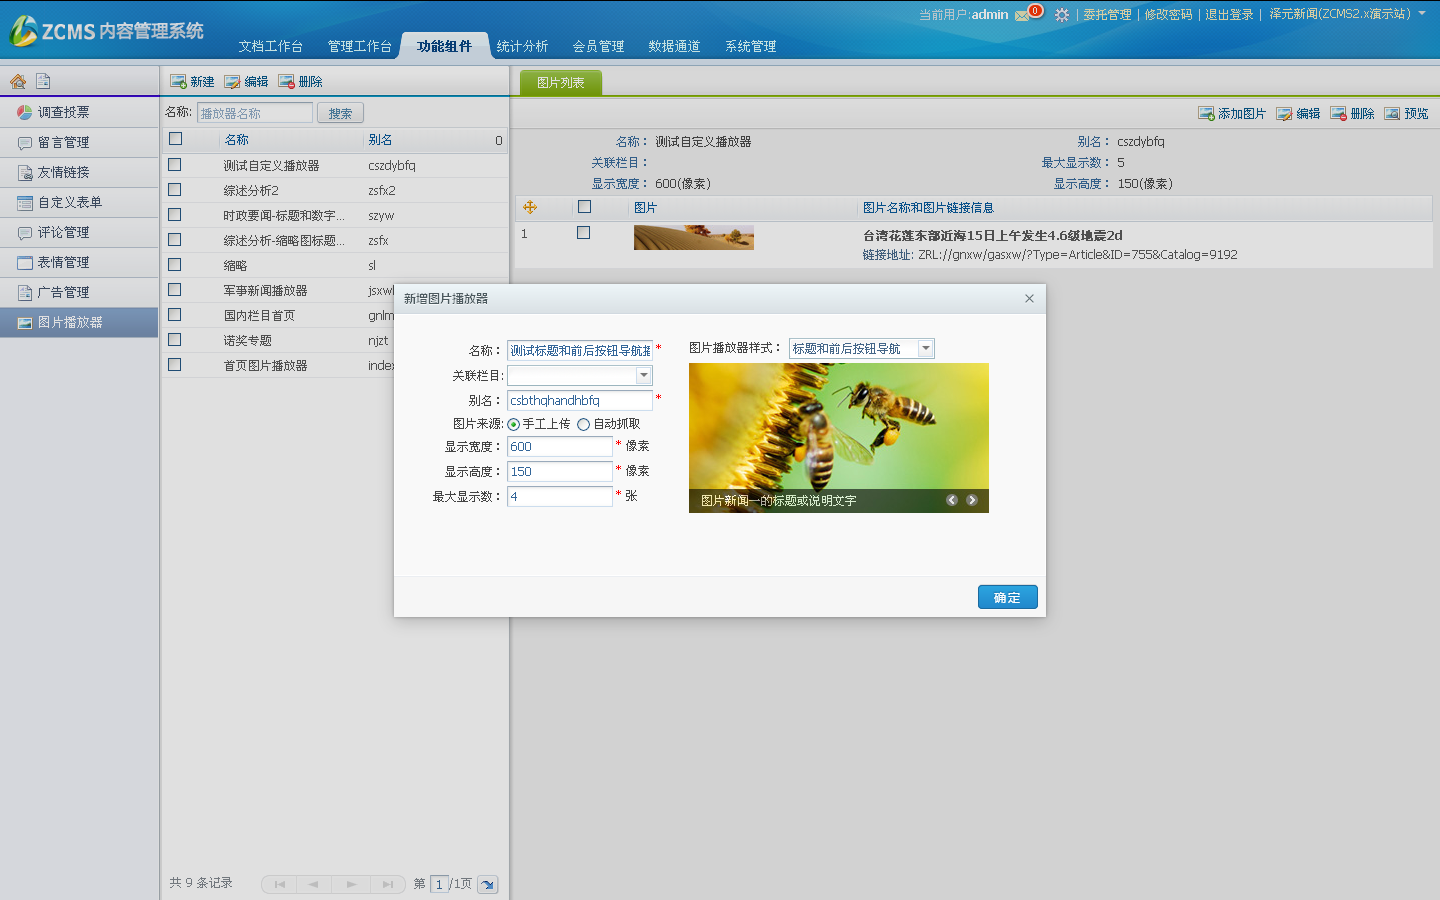Expand the 关联栏目 dropdown
The image size is (1440, 900).
coord(644,375)
